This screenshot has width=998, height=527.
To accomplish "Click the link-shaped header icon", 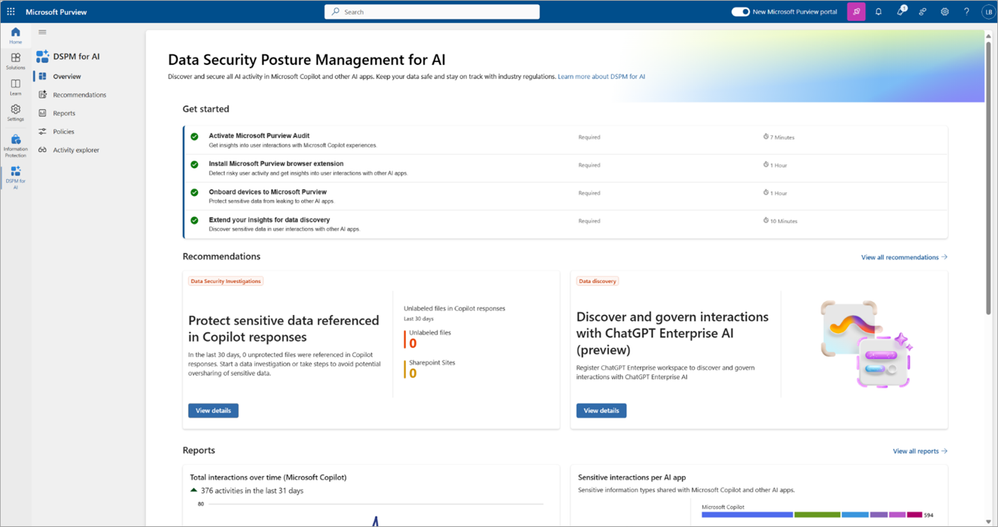I will click(922, 11).
